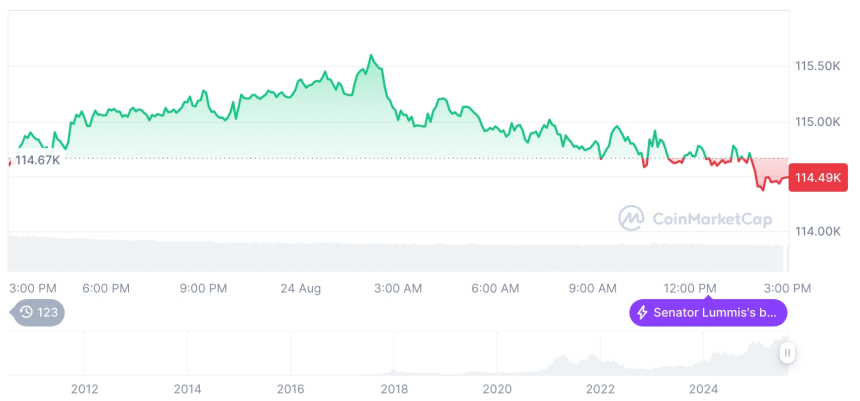Click the gray volume bars under the chart

[x=400, y=254]
